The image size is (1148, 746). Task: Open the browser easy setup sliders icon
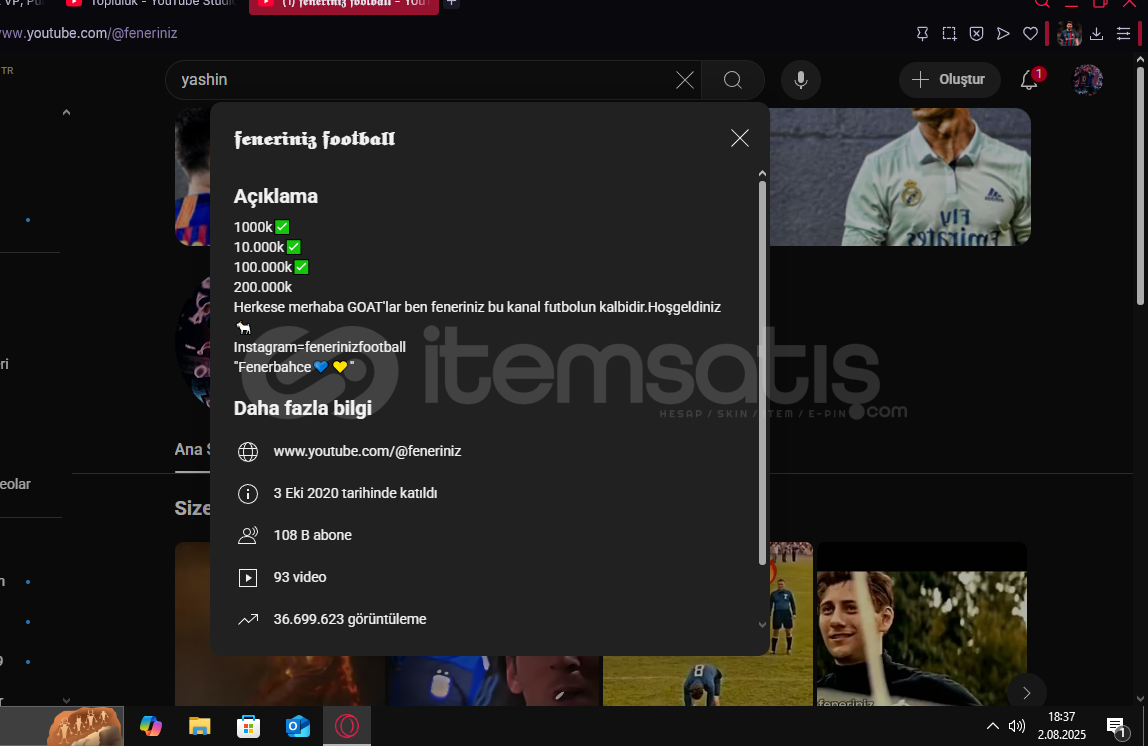click(x=1123, y=34)
